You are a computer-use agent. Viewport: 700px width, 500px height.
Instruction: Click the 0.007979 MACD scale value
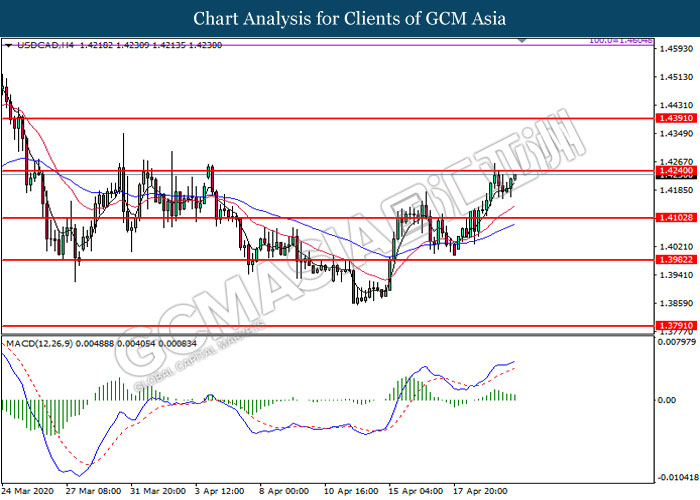(677, 342)
